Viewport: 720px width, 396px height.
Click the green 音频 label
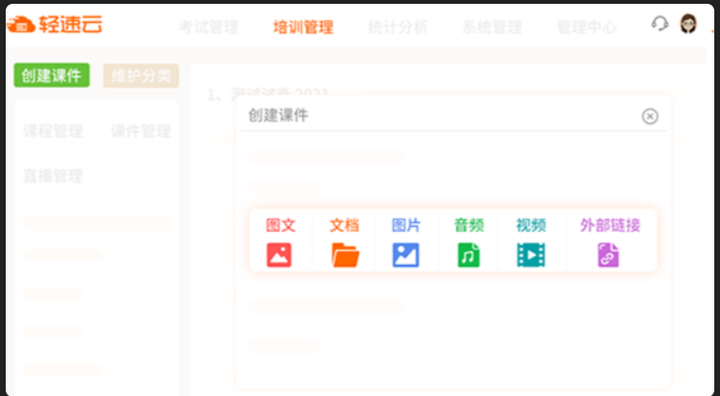coord(469,226)
